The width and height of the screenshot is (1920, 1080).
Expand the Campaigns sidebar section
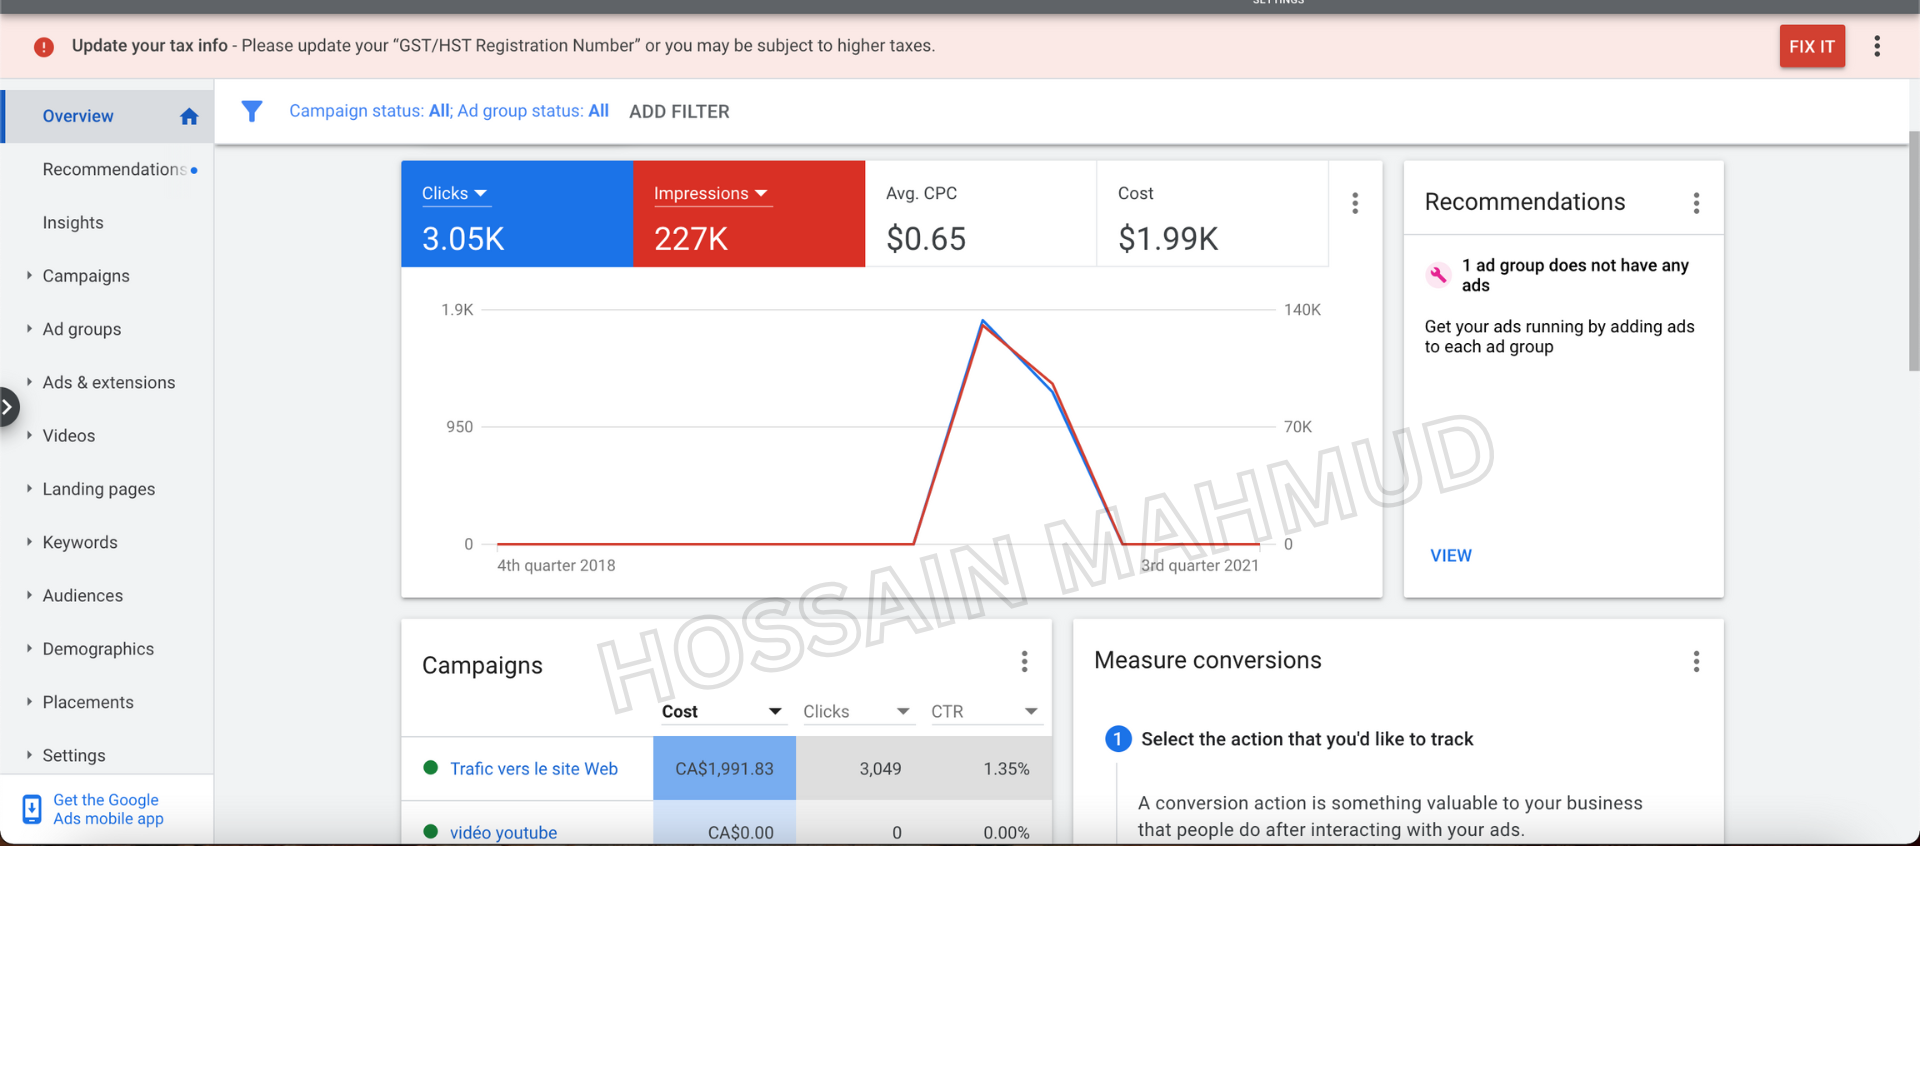29,275
